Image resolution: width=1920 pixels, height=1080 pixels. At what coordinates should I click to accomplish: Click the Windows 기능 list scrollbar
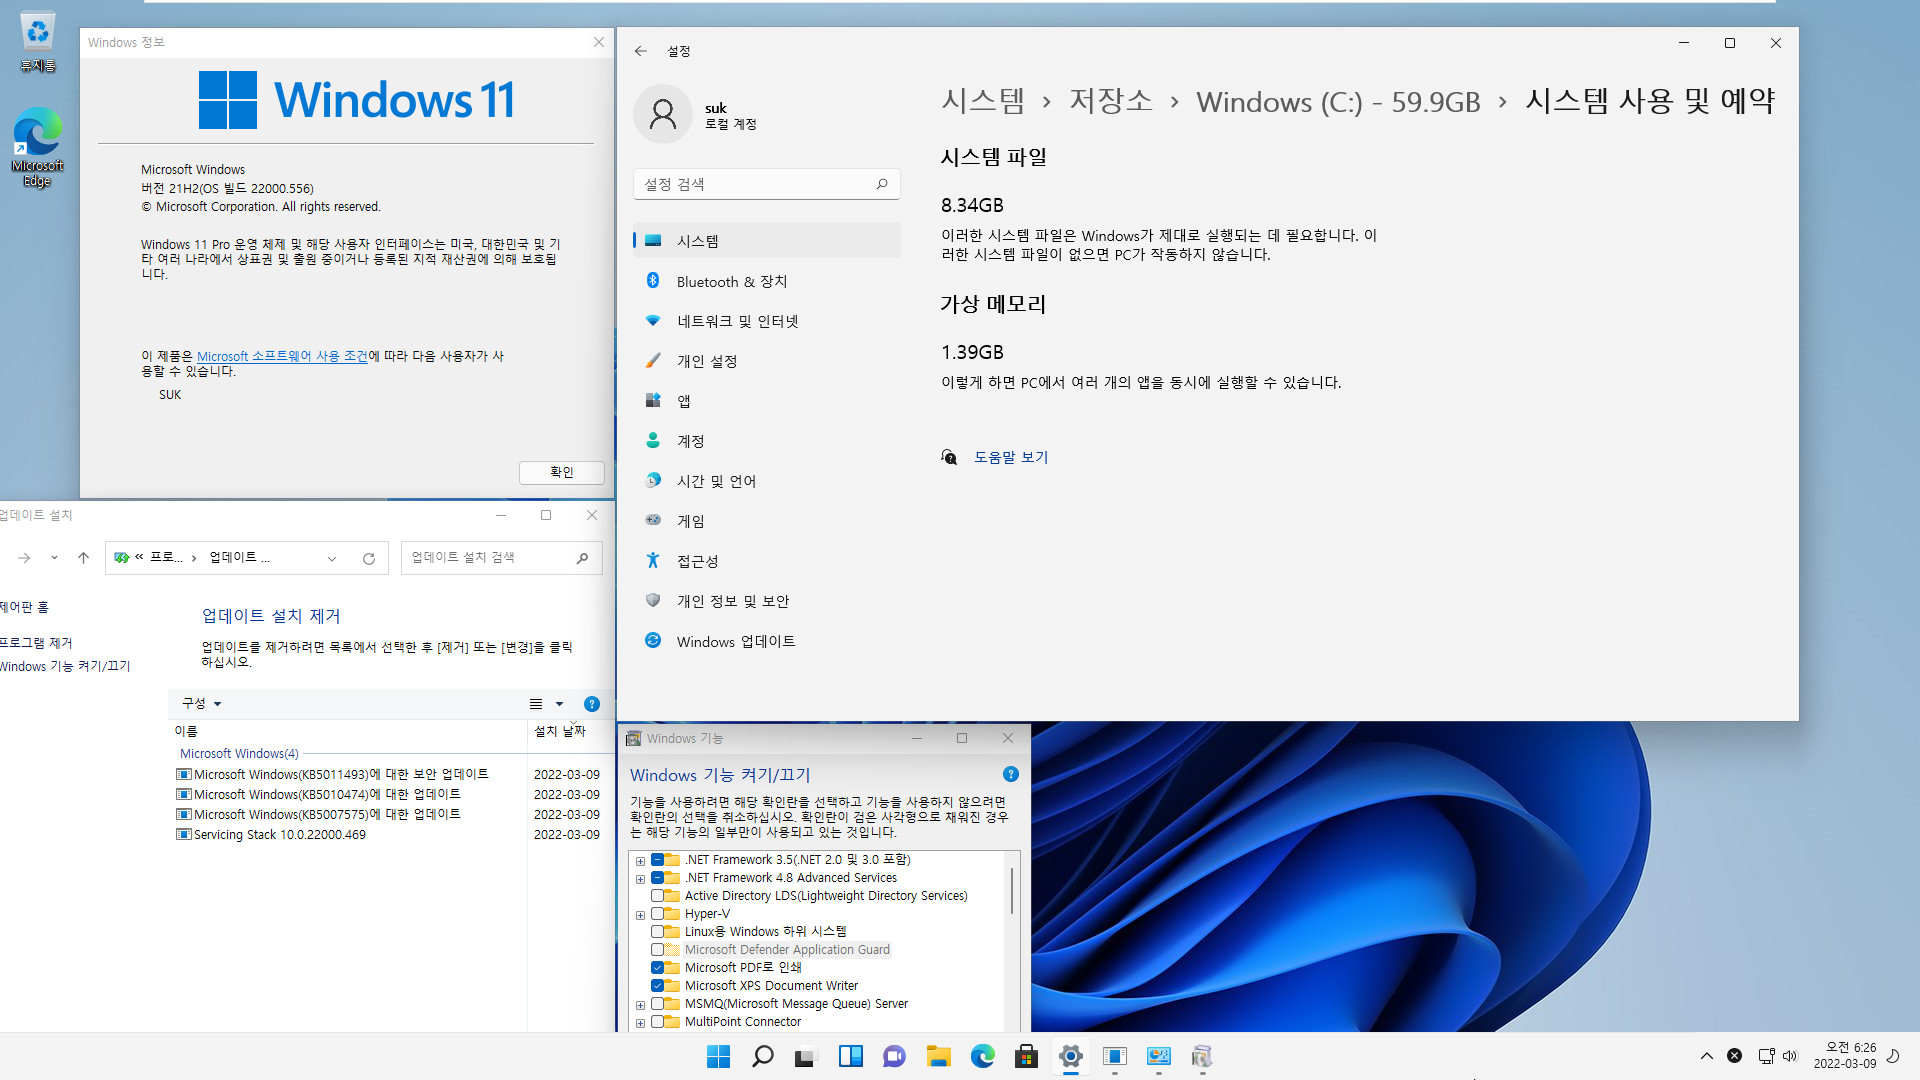point(1012,890)
